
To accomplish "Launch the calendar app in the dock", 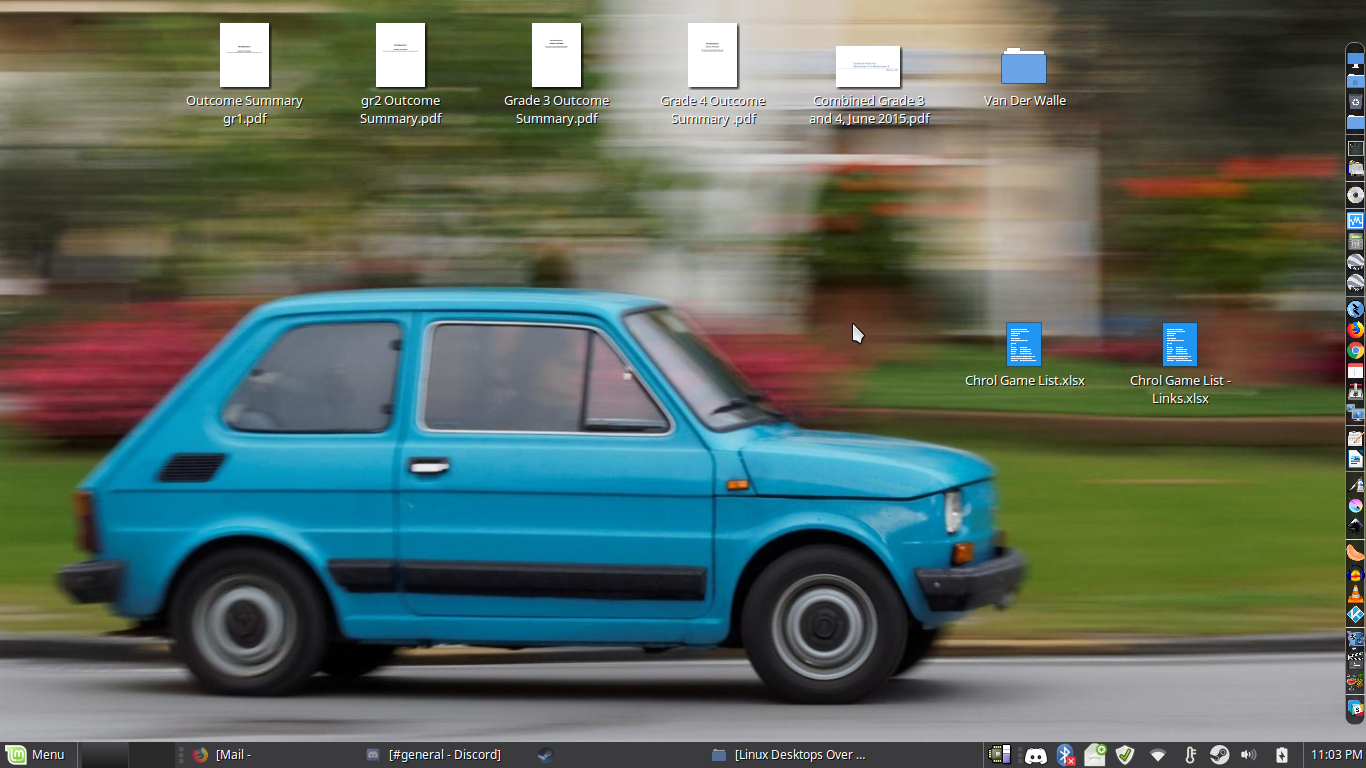I will click(x=1356, y=371).
